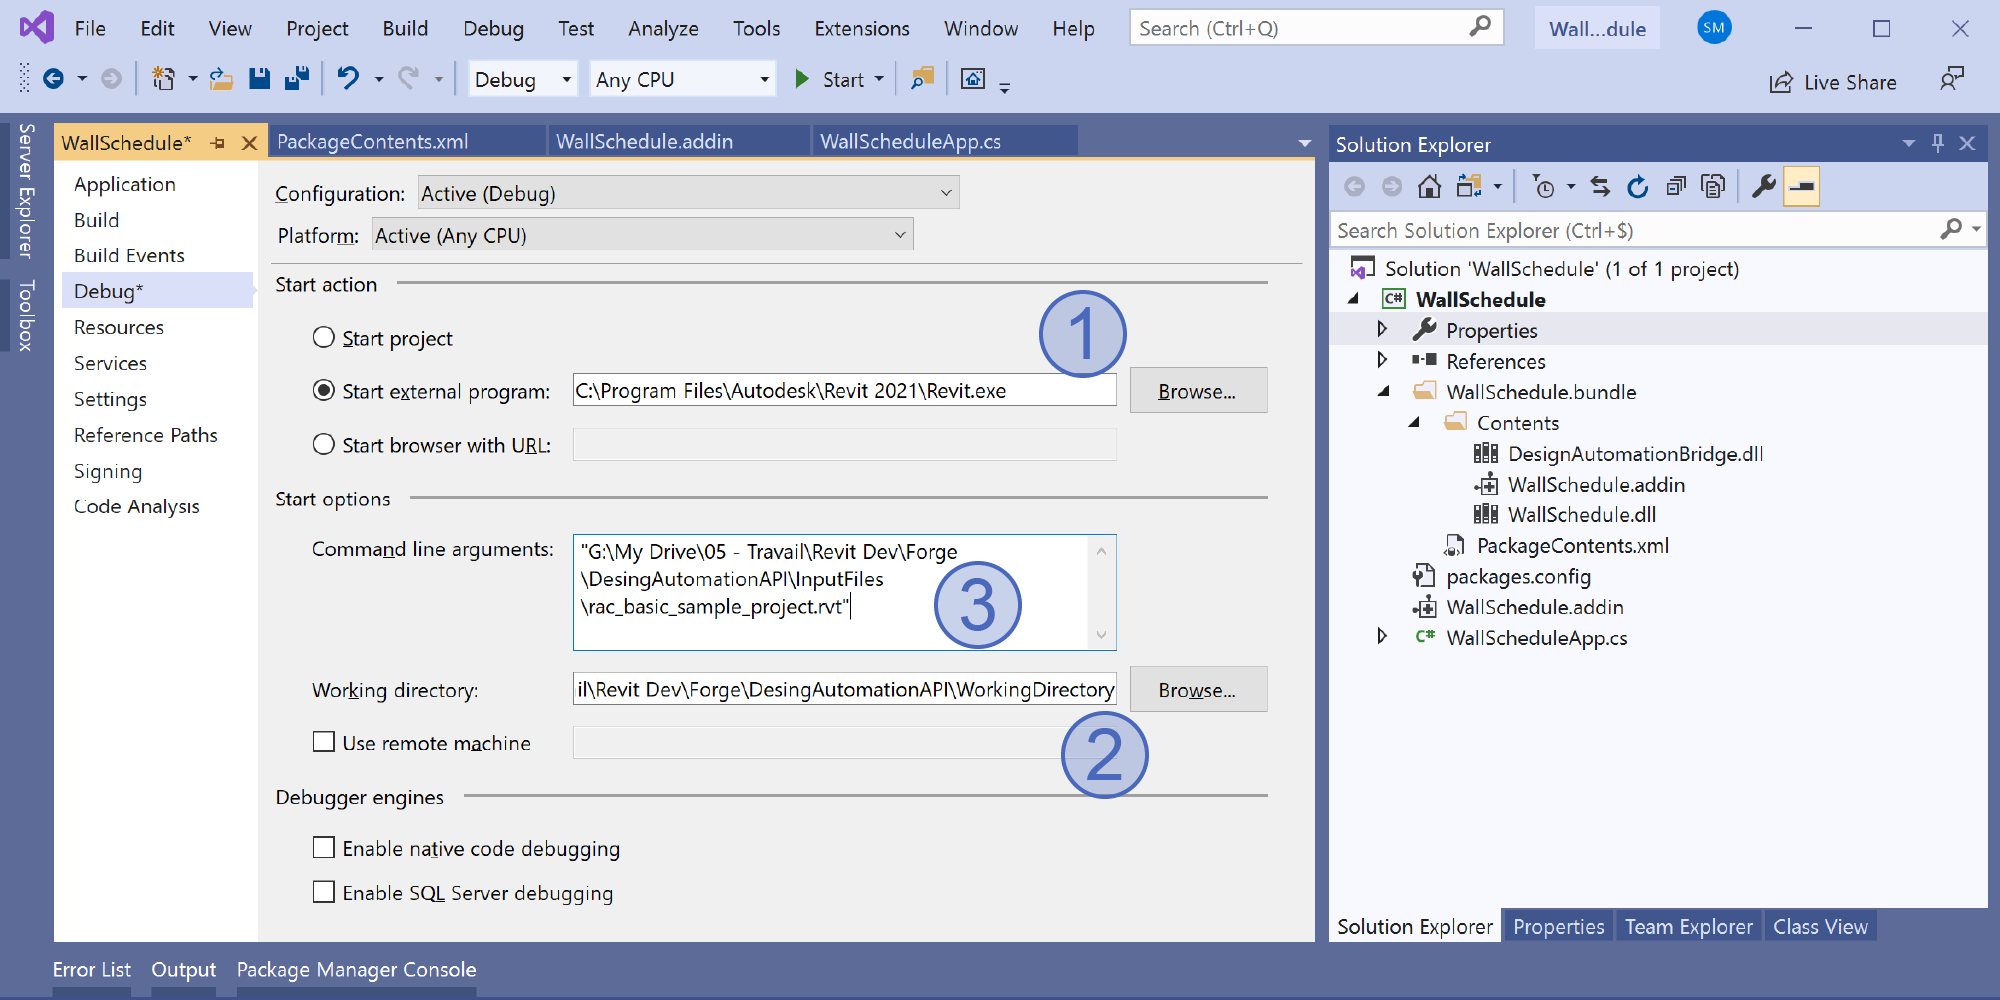Screen dimensions: 2000x1000
Task: Click the Redo arrow icon
Action: pyautogui.click(x=408, y=78)
